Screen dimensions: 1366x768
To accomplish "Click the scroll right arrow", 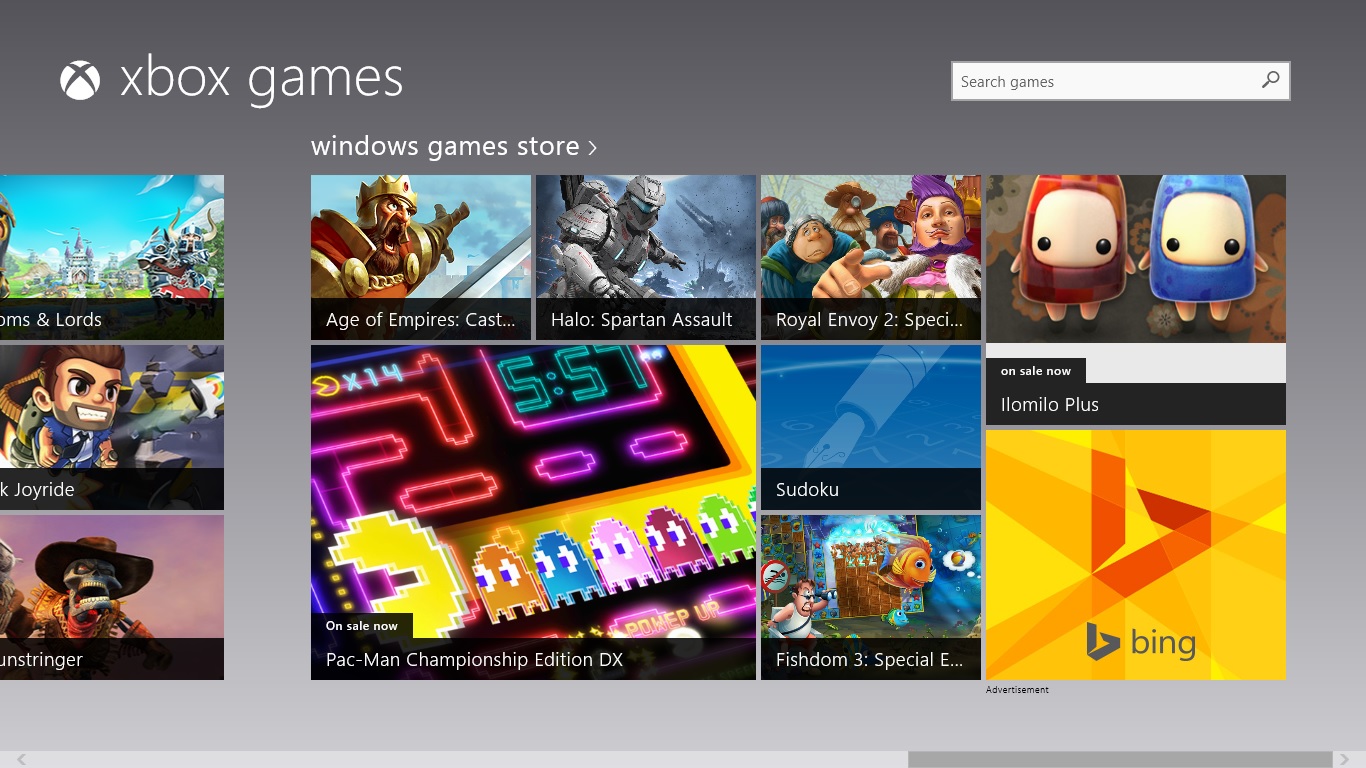I will tap(1344, 760).
